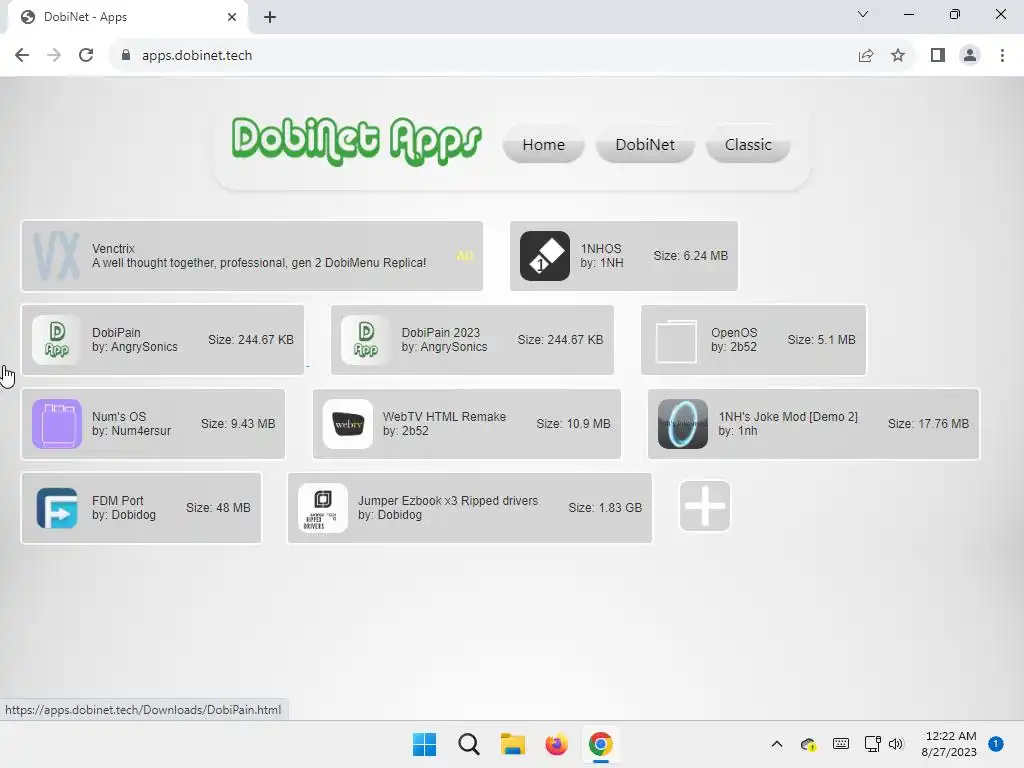Open the tab search dropdown arrow
Image resolution: width=1024 pixels, height=768 pixels.
coord(863,14)
